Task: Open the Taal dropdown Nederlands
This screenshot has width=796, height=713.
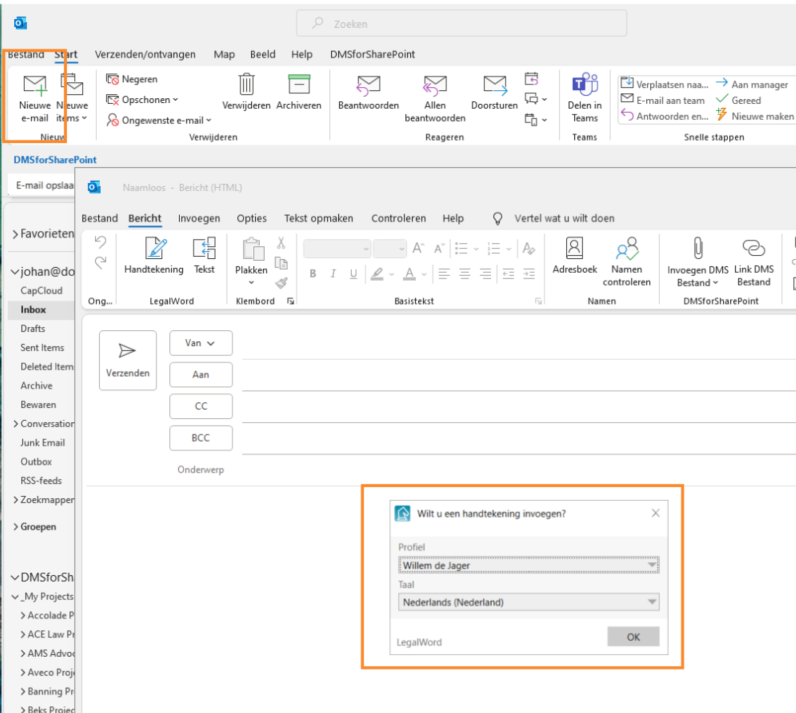Action: [528, 602]
